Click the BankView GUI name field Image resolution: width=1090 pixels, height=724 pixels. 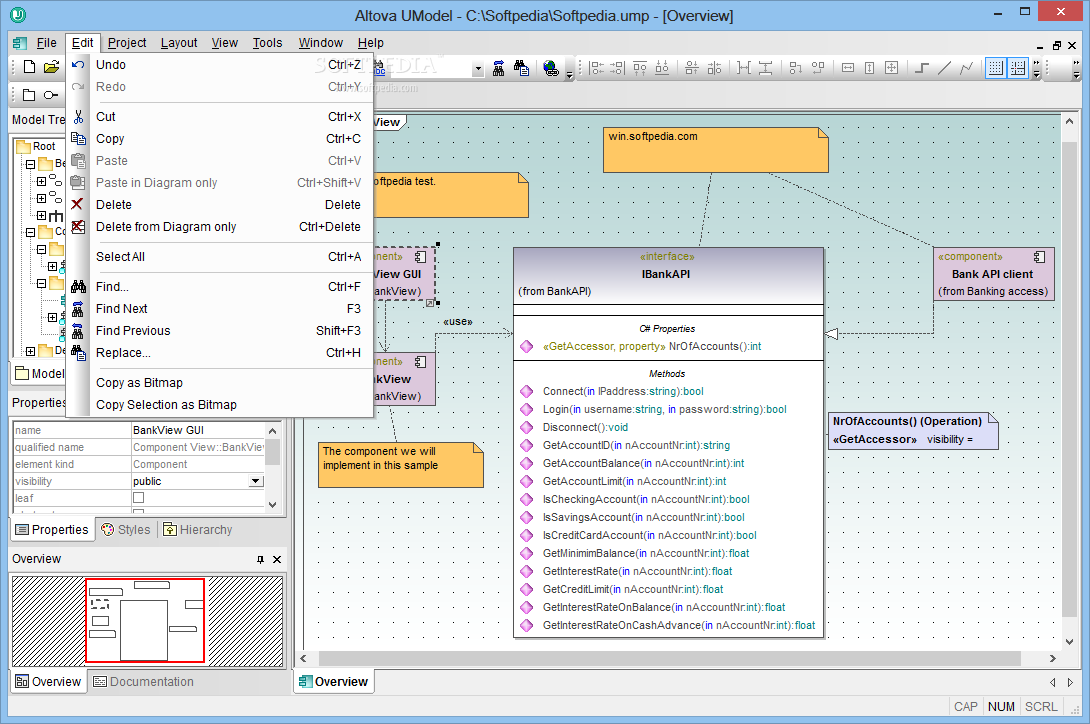coord(198,431)
